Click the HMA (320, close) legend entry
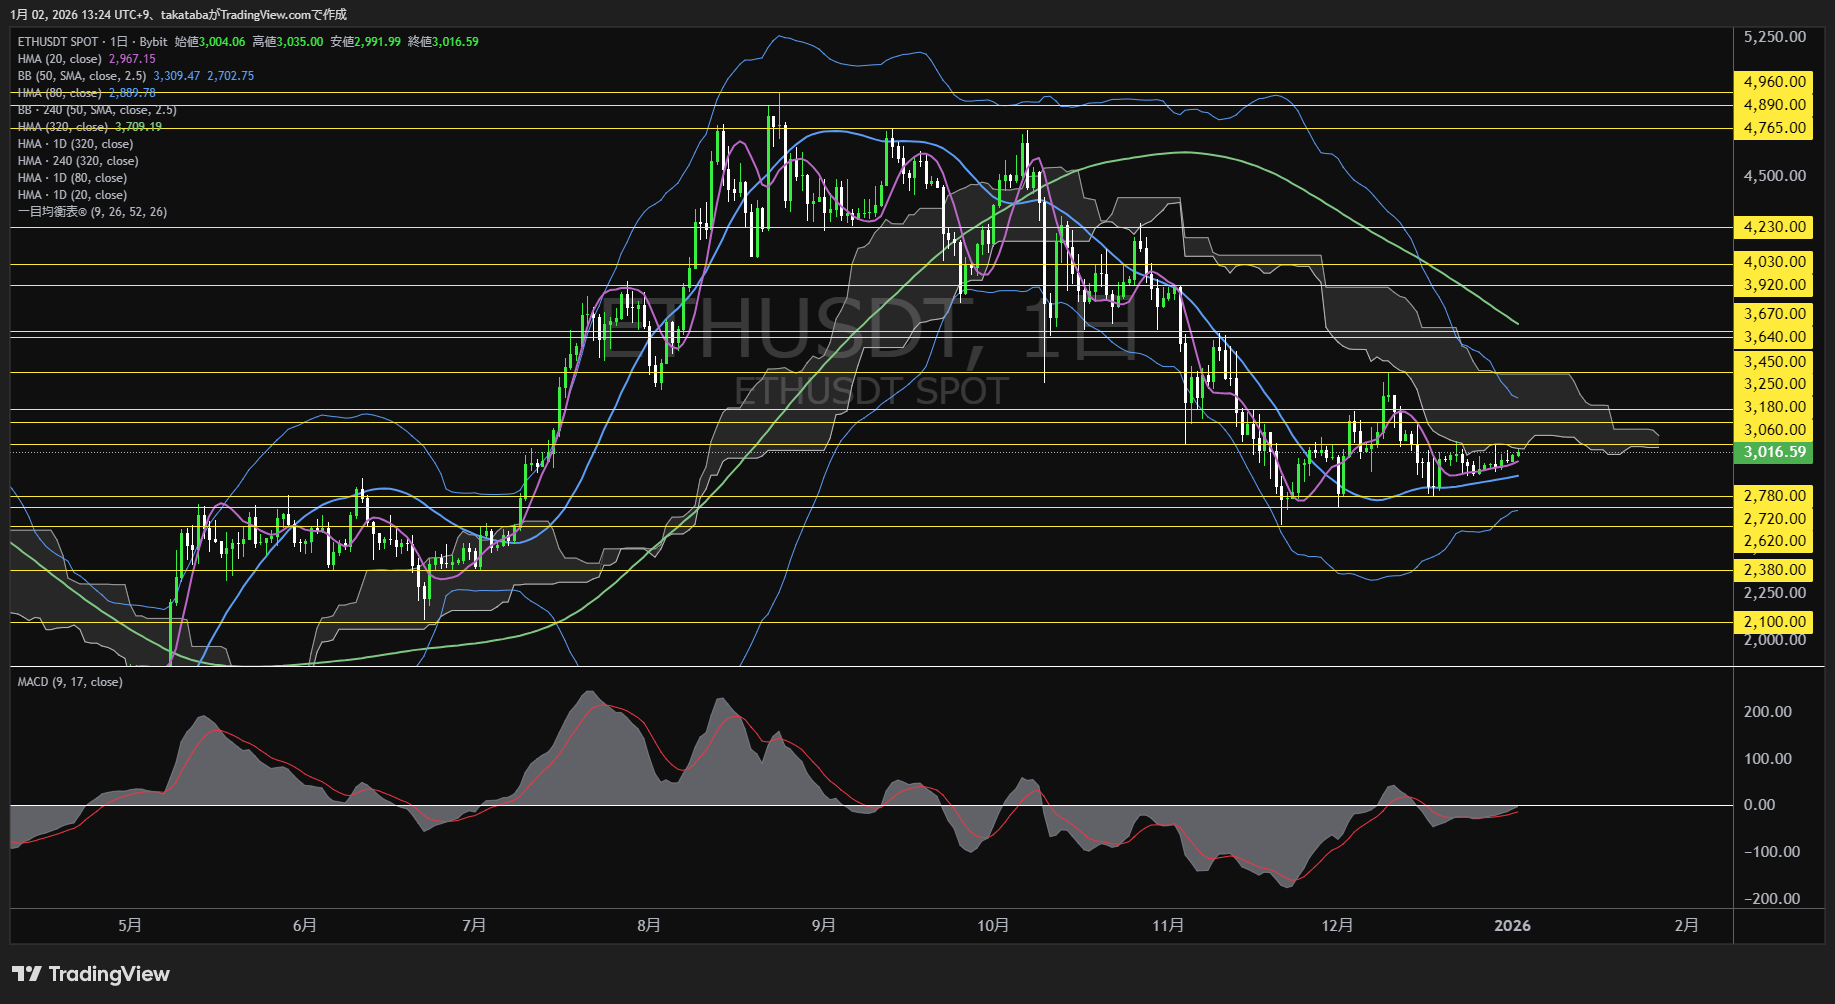1835x1004 pixels. coord(63,127)
